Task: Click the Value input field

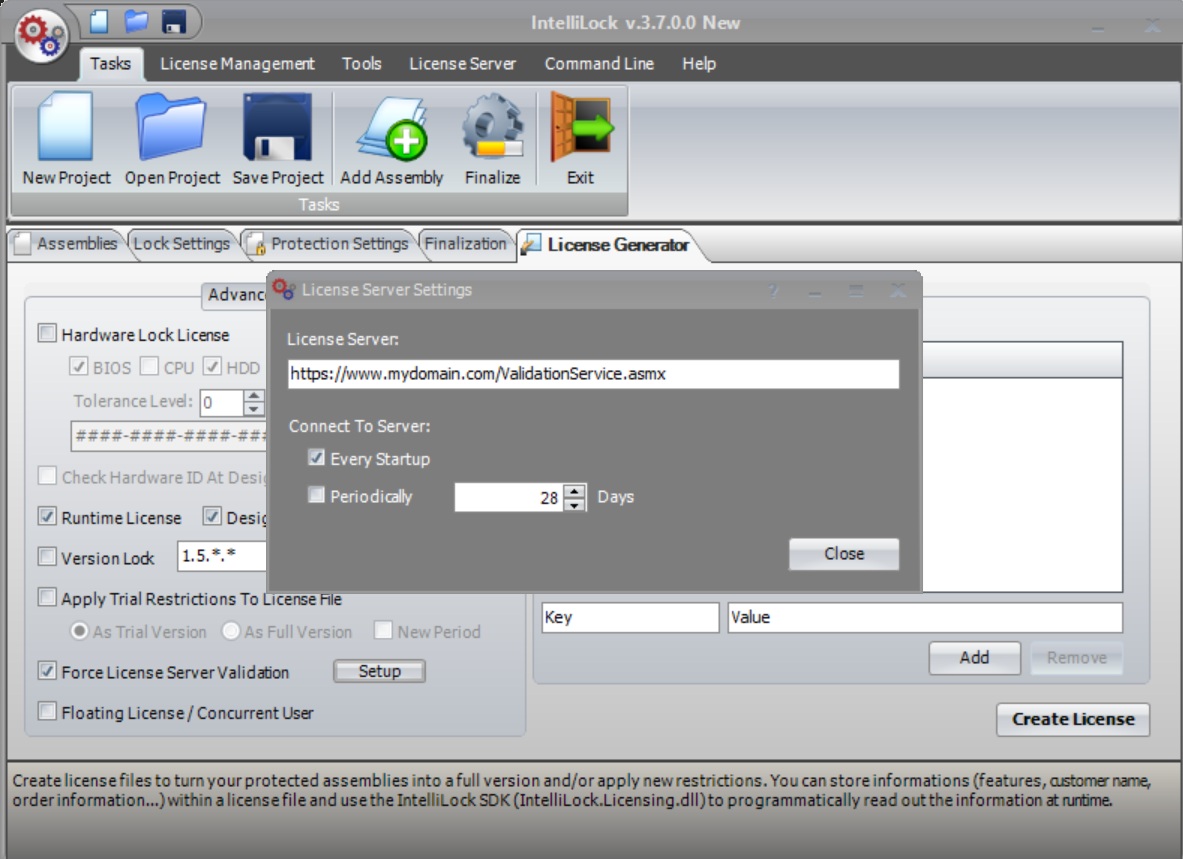Action: click(925, 618)
